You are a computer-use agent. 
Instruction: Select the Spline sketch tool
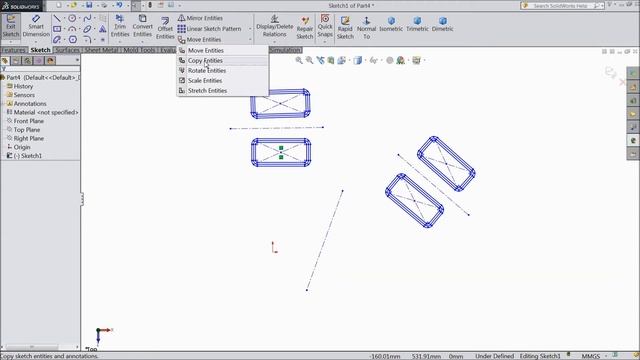point(87,18)
